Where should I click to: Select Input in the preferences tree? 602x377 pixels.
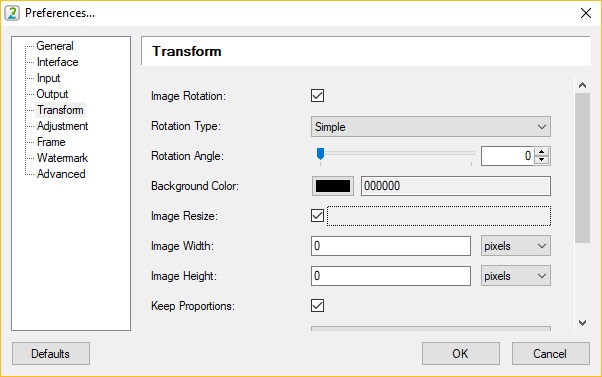coord(48,78)
